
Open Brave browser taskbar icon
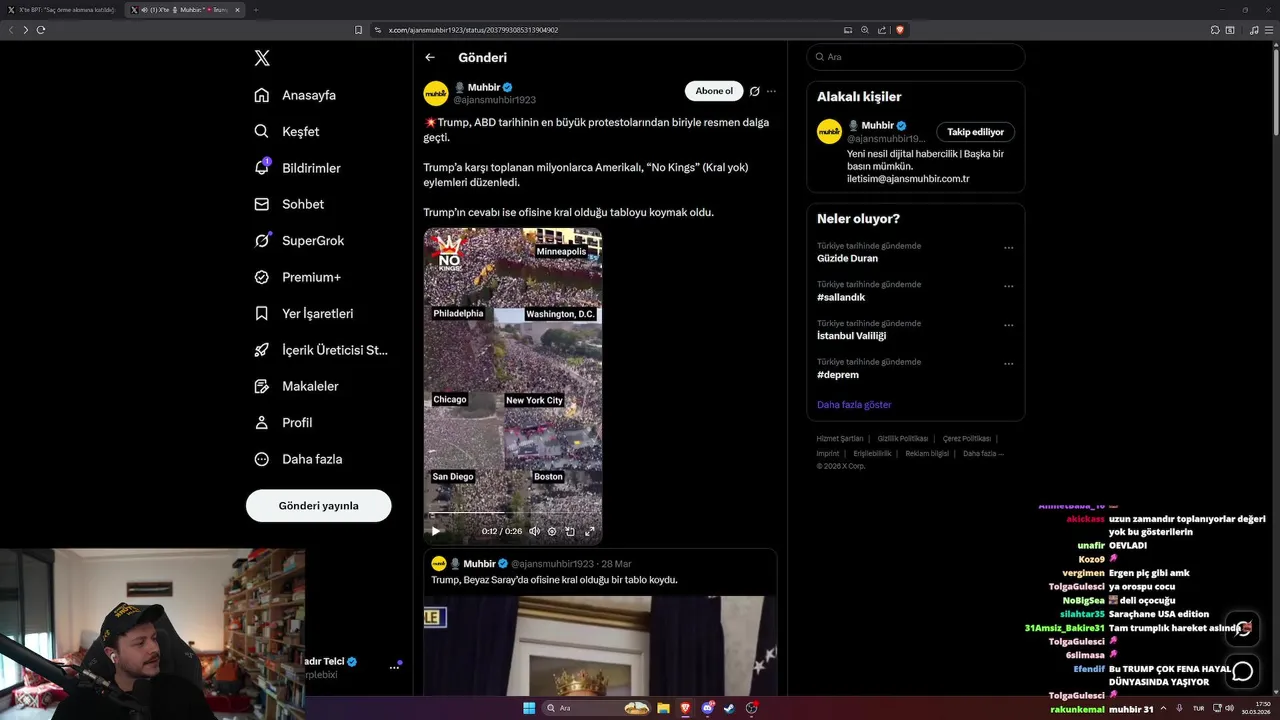click(685, 708)
